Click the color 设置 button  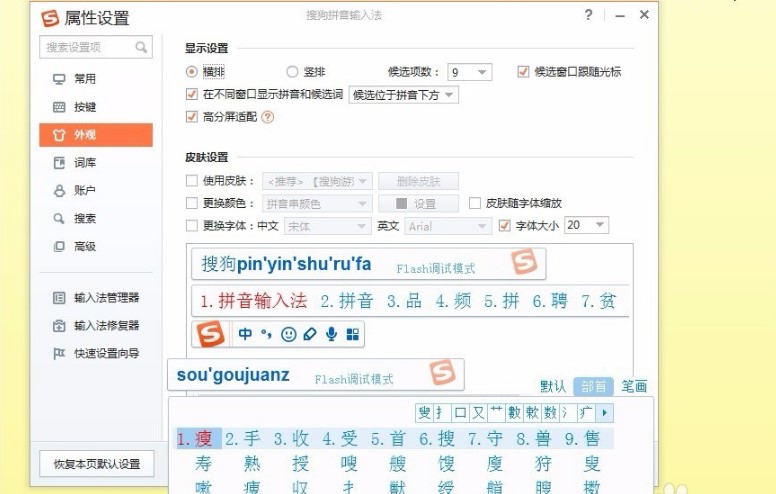(418, 203)
